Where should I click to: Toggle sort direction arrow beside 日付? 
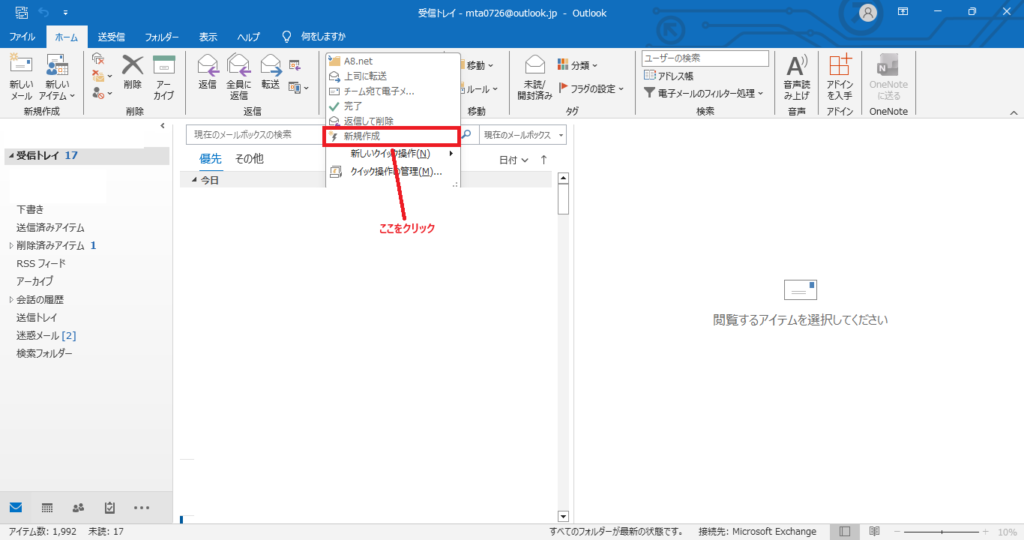point(544,160)
